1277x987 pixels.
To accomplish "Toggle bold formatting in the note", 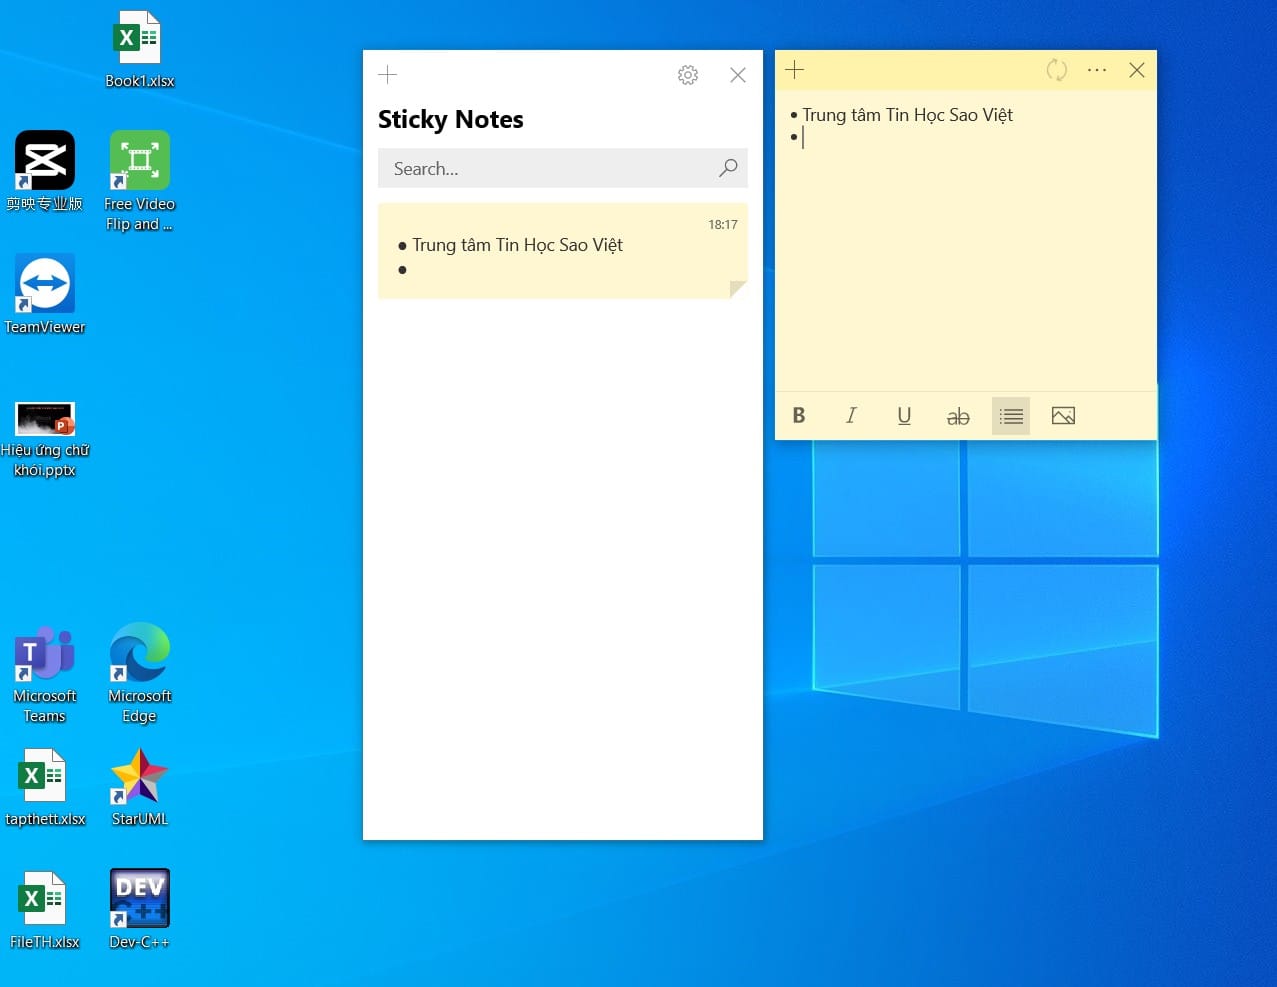I will point(799,416).
